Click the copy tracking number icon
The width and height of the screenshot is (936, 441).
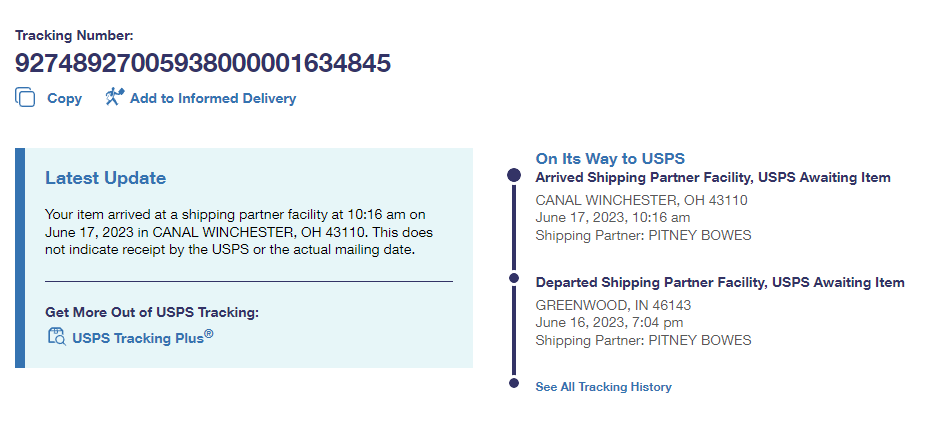click(x=25, y=98)
